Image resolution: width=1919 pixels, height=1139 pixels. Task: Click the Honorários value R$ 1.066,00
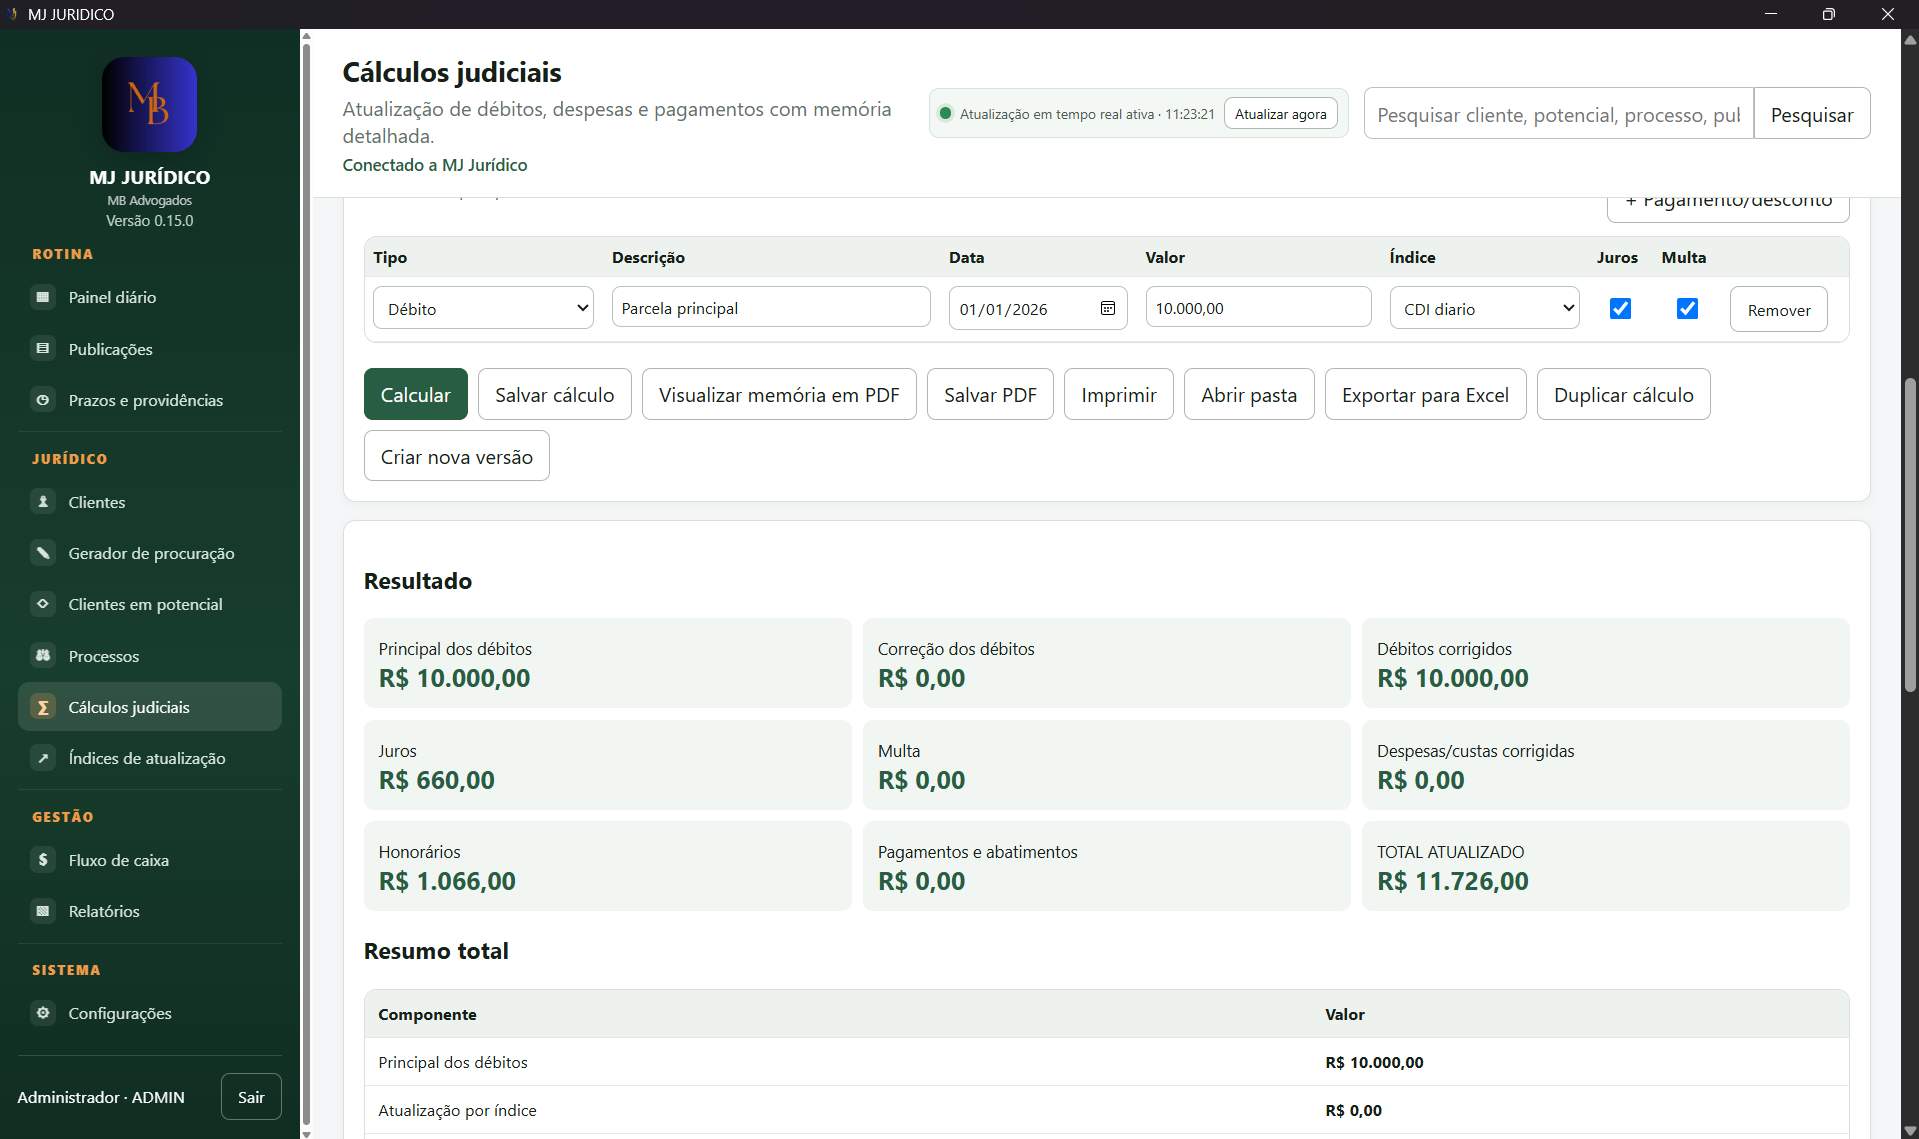[x=447, y=881]
